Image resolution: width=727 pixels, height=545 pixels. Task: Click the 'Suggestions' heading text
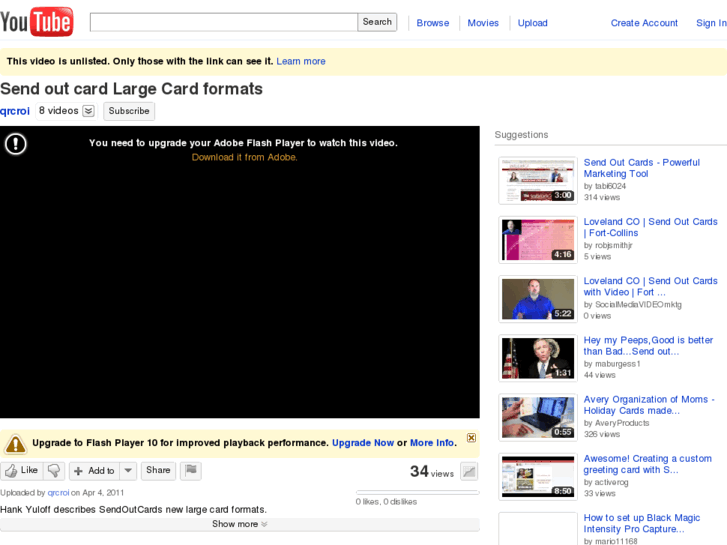(x=522, y=135)
